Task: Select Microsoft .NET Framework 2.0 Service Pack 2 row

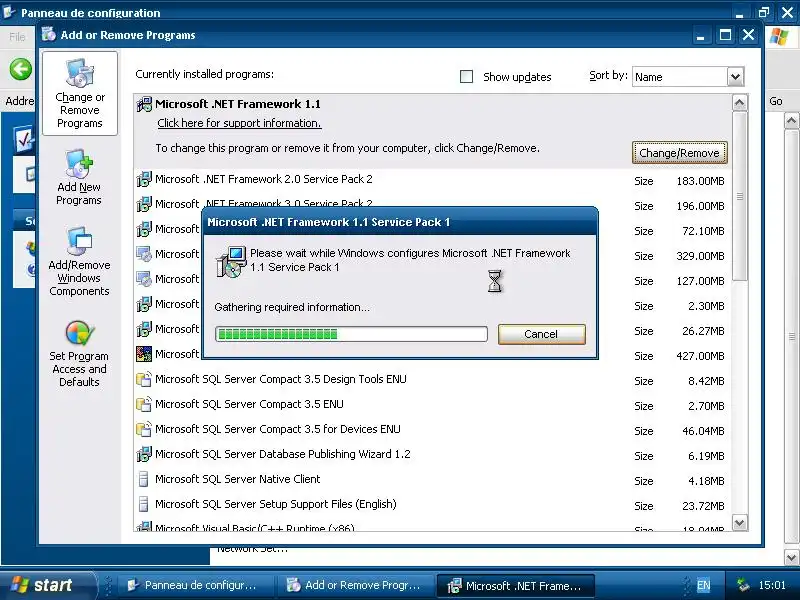Action: [433, 180]
